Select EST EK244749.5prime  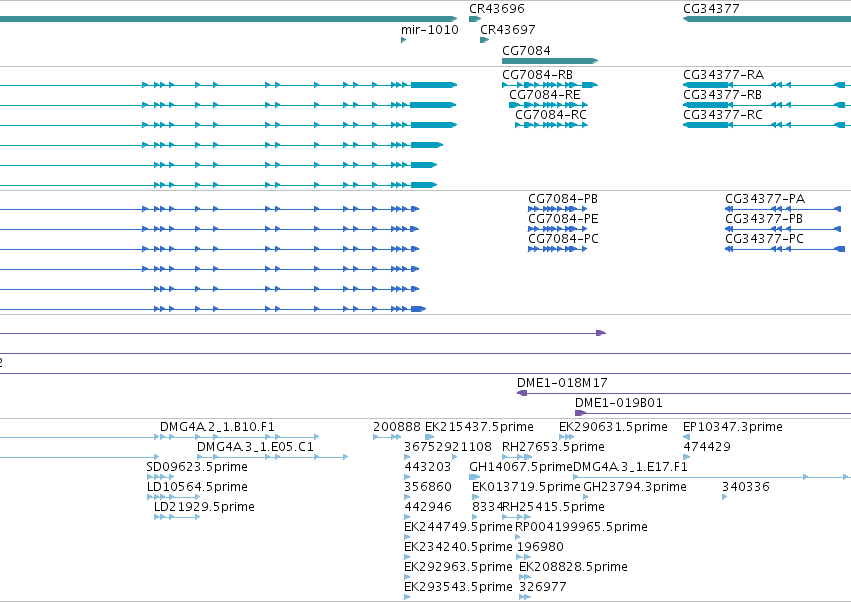[x=458, y=528]
